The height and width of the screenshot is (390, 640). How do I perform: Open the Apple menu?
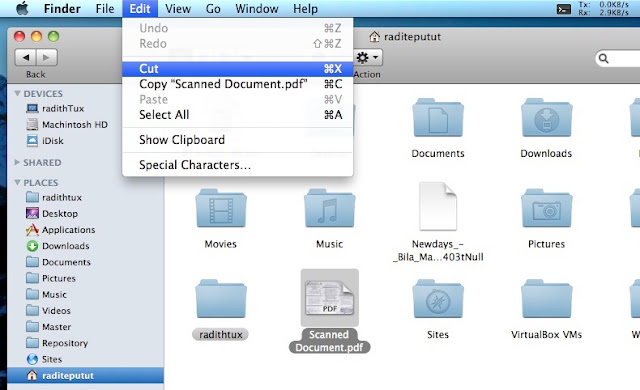(x=22, y=8)
